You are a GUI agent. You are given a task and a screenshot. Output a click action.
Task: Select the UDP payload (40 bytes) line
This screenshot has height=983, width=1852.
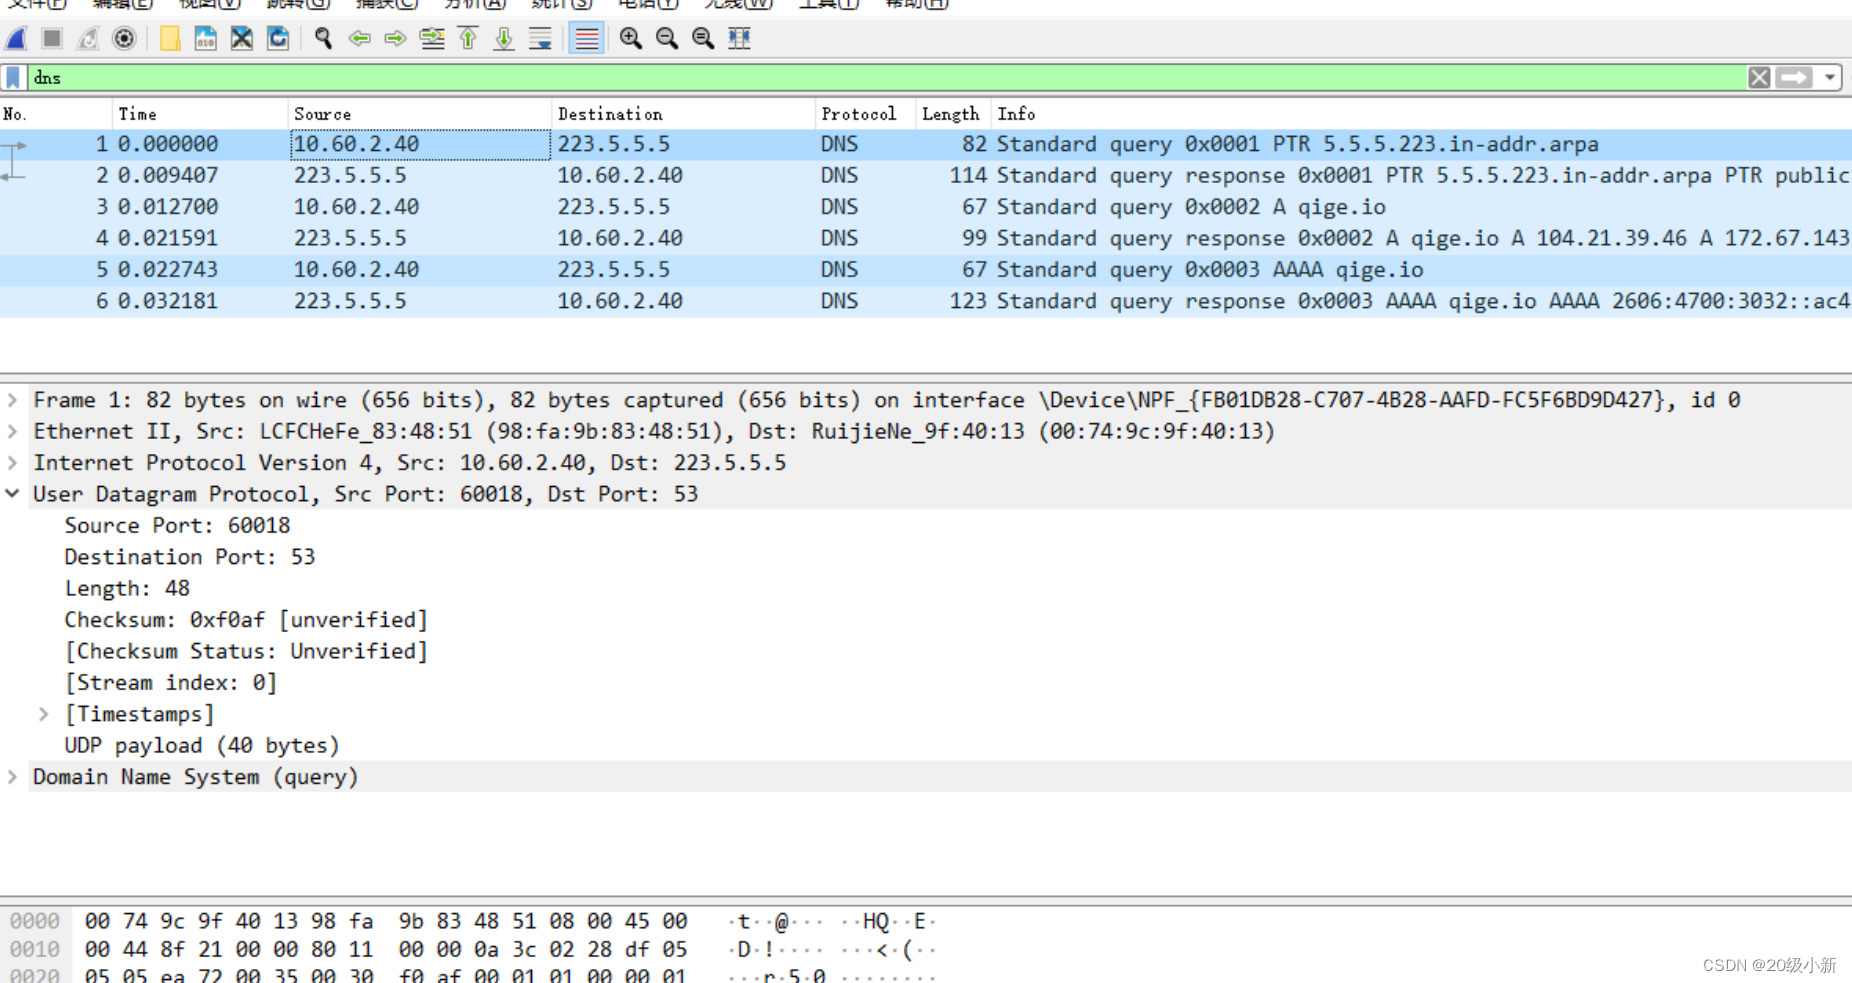(x=202, y=746)
